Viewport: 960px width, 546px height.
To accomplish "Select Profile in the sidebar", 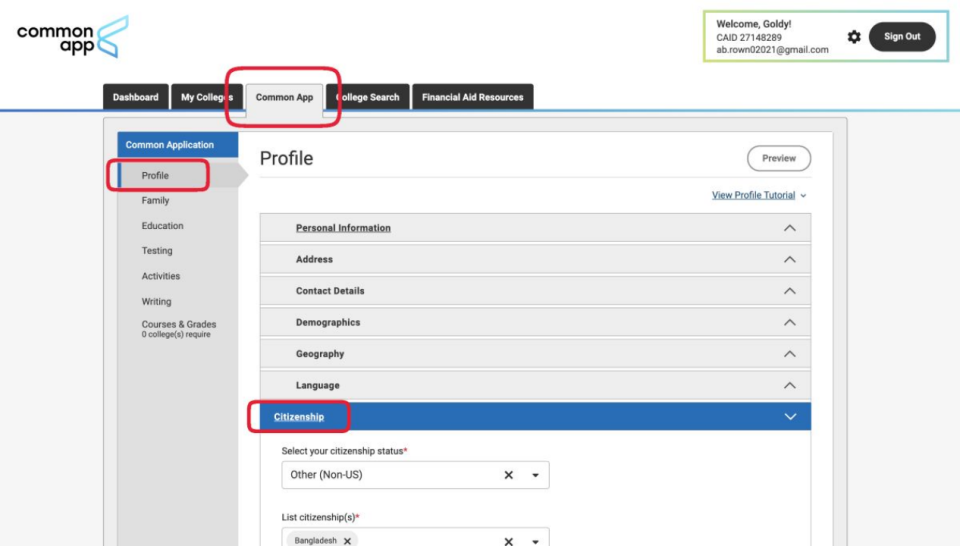I will 155,176.
